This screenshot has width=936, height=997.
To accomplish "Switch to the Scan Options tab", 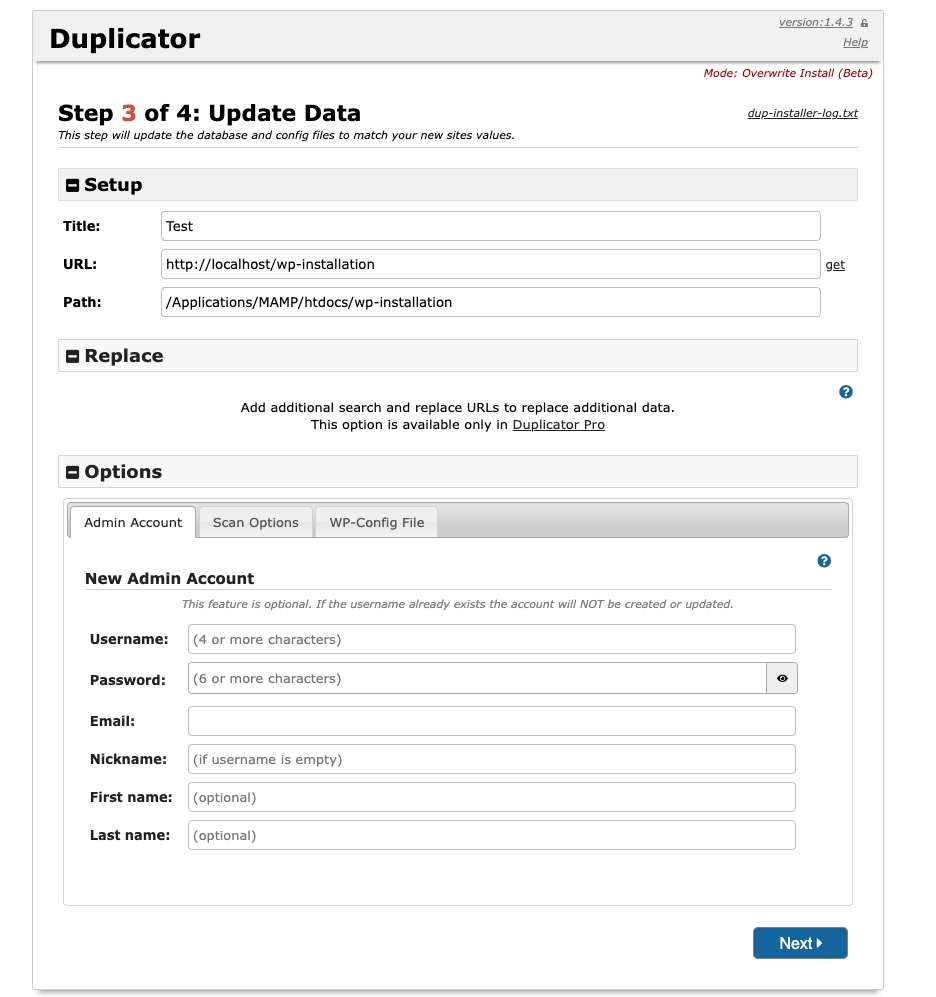I will (x=256, y=522).
